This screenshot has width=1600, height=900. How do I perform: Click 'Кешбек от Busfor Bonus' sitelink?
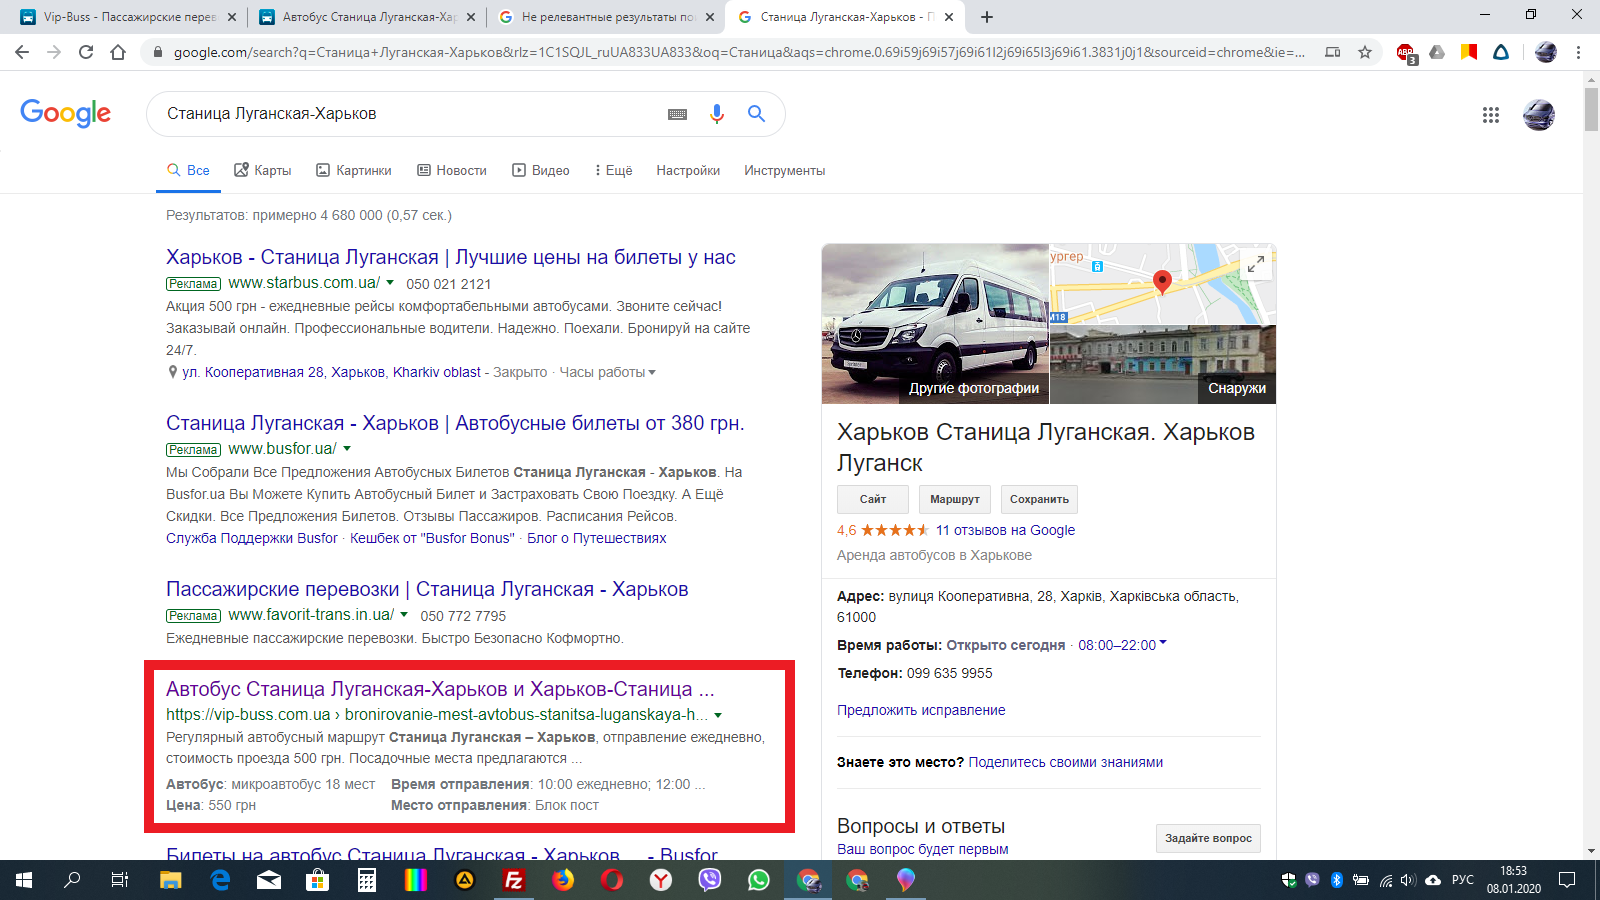click(432, 538)
